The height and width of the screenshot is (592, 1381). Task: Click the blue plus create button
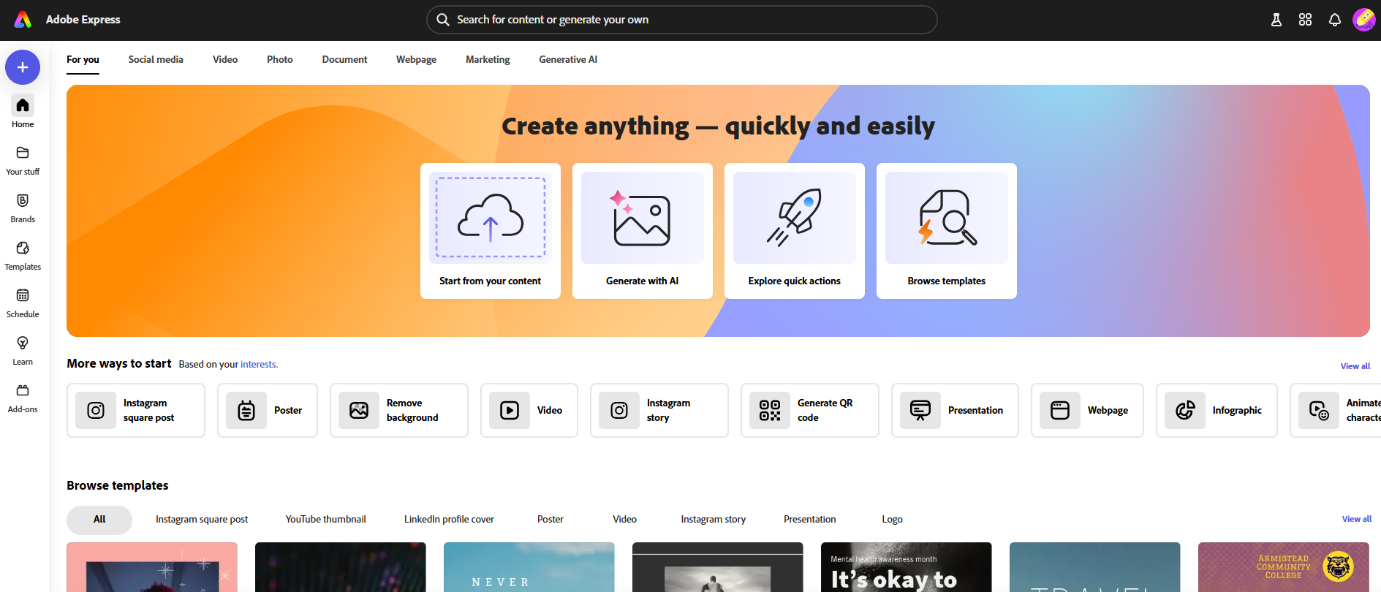click(x=22, y=67)
